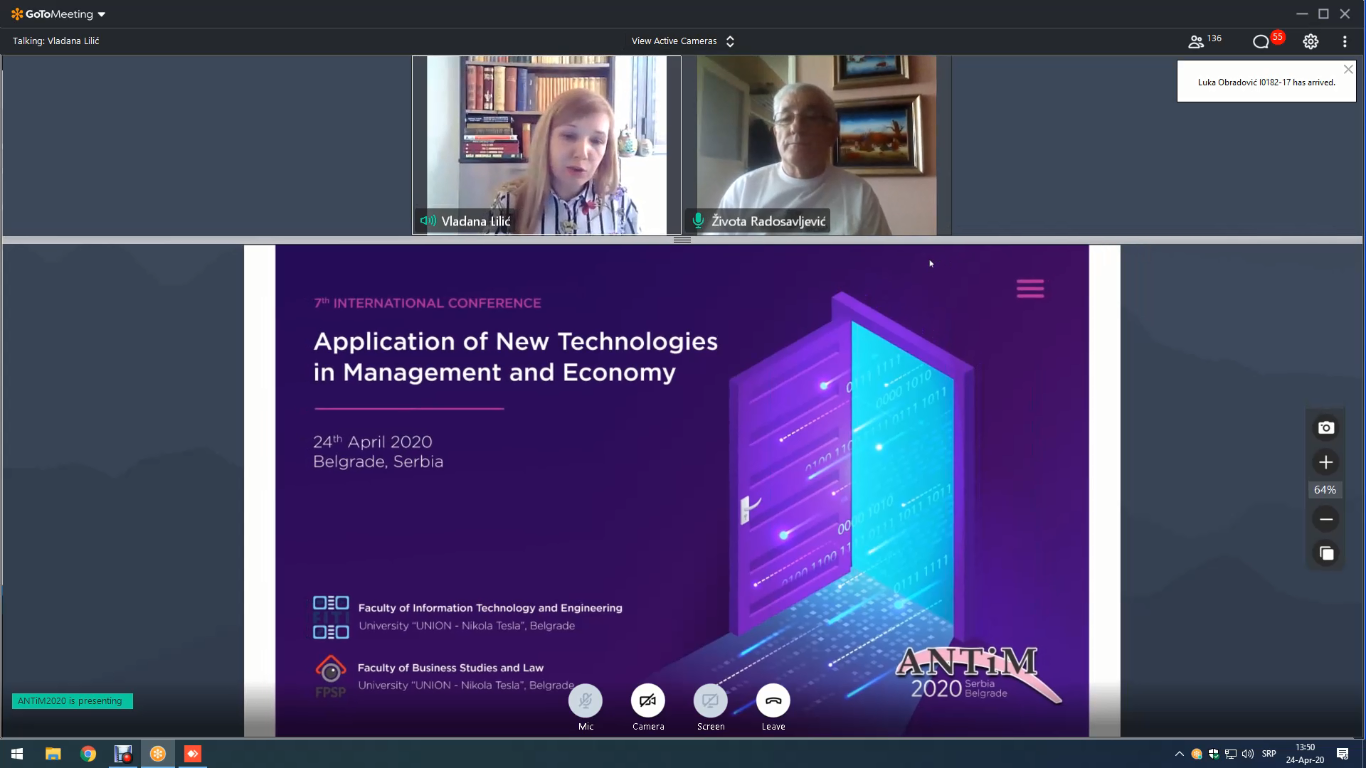Click the SRP language indicator

1269,754
